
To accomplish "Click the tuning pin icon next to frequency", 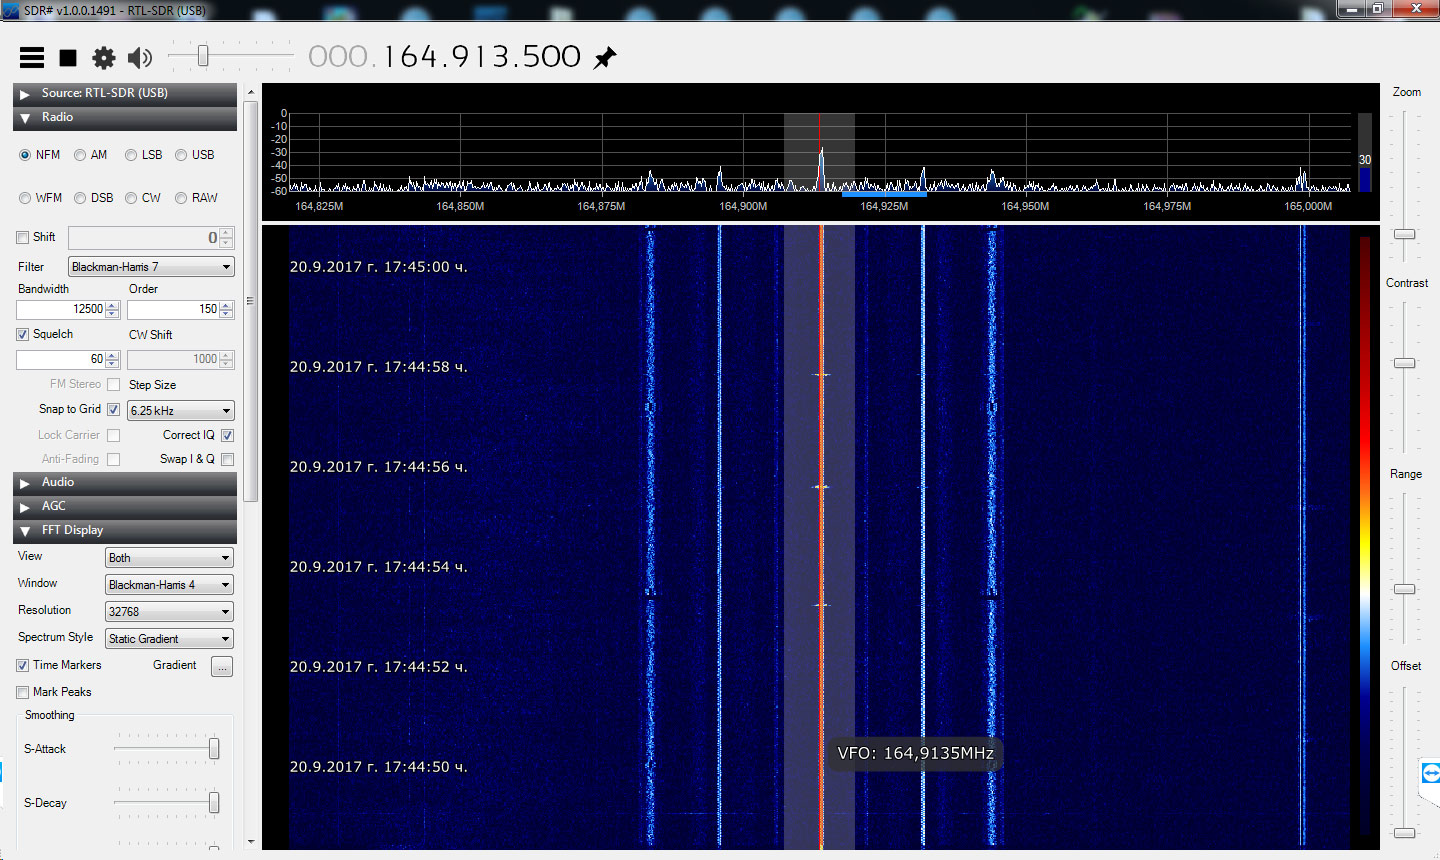I will click(x=605, y=58).
